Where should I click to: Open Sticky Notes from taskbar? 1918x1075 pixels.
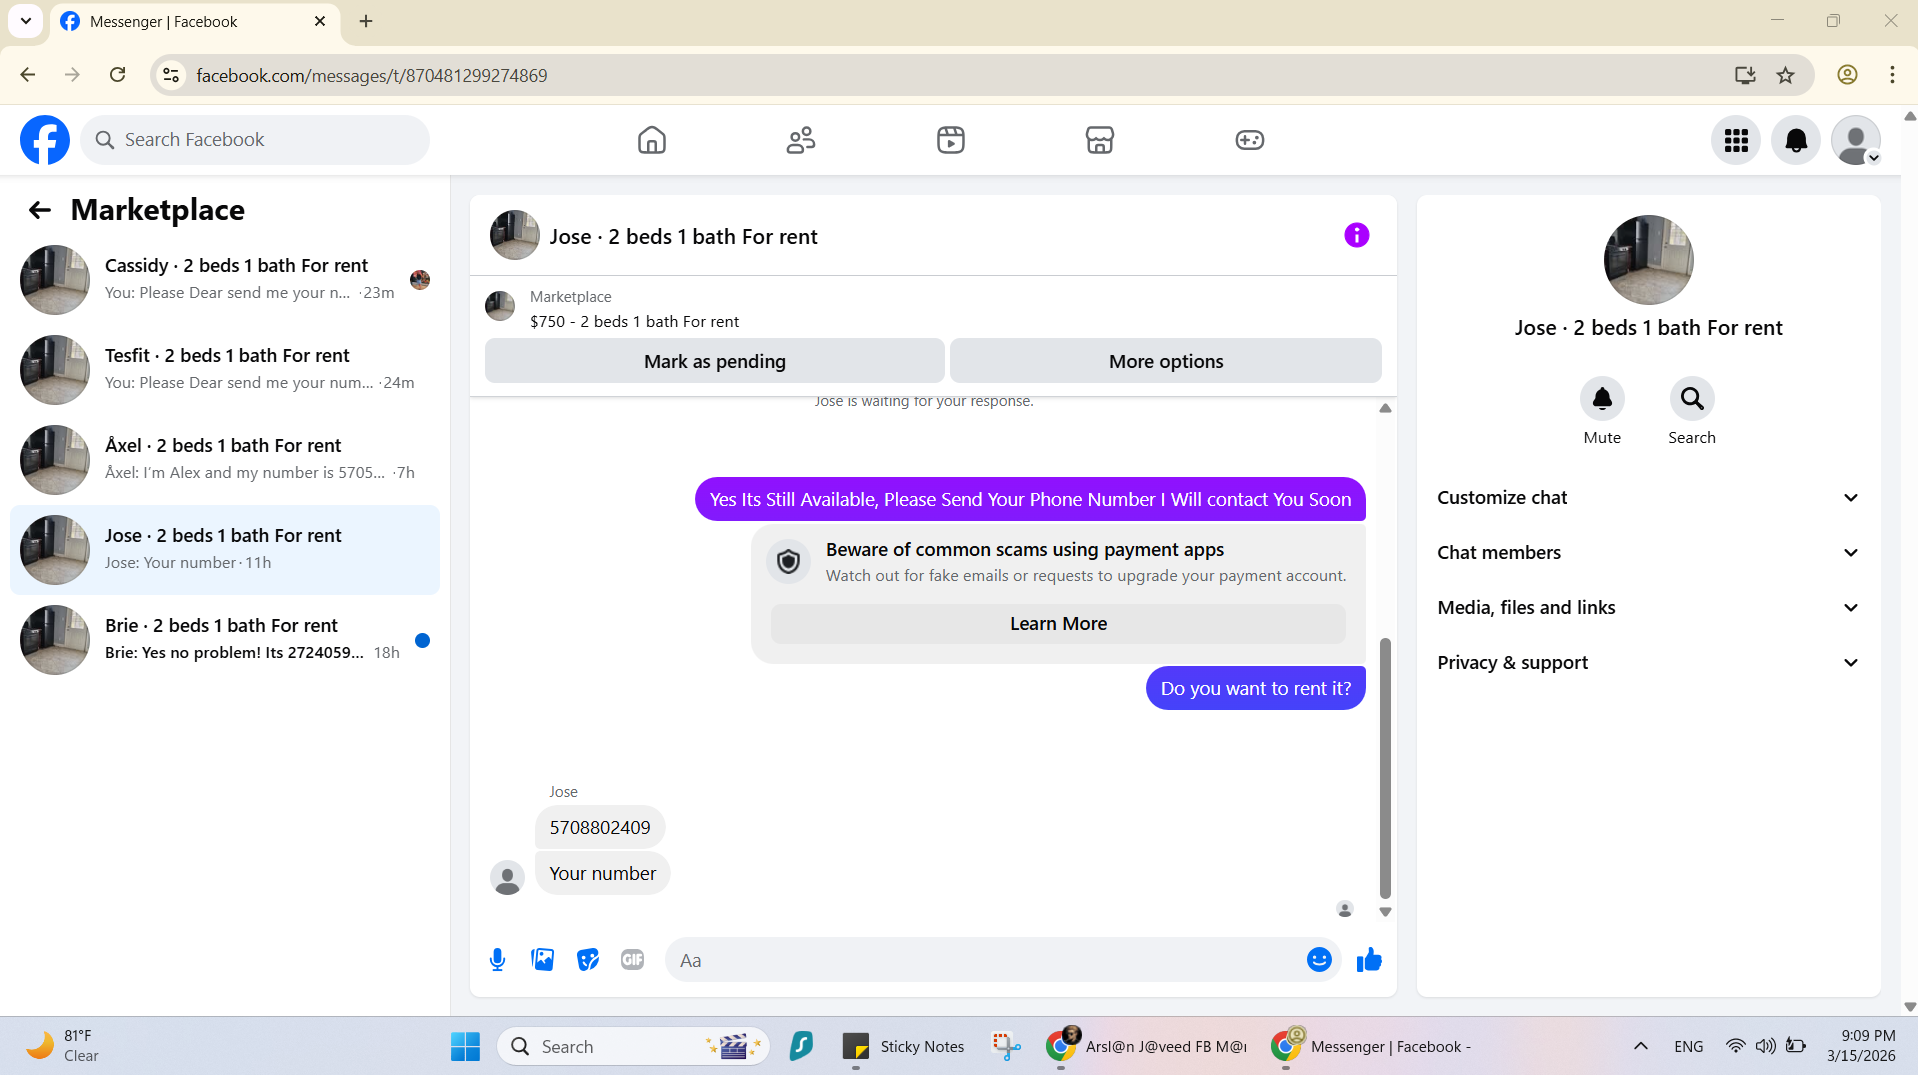click(x=903, y=1047)
